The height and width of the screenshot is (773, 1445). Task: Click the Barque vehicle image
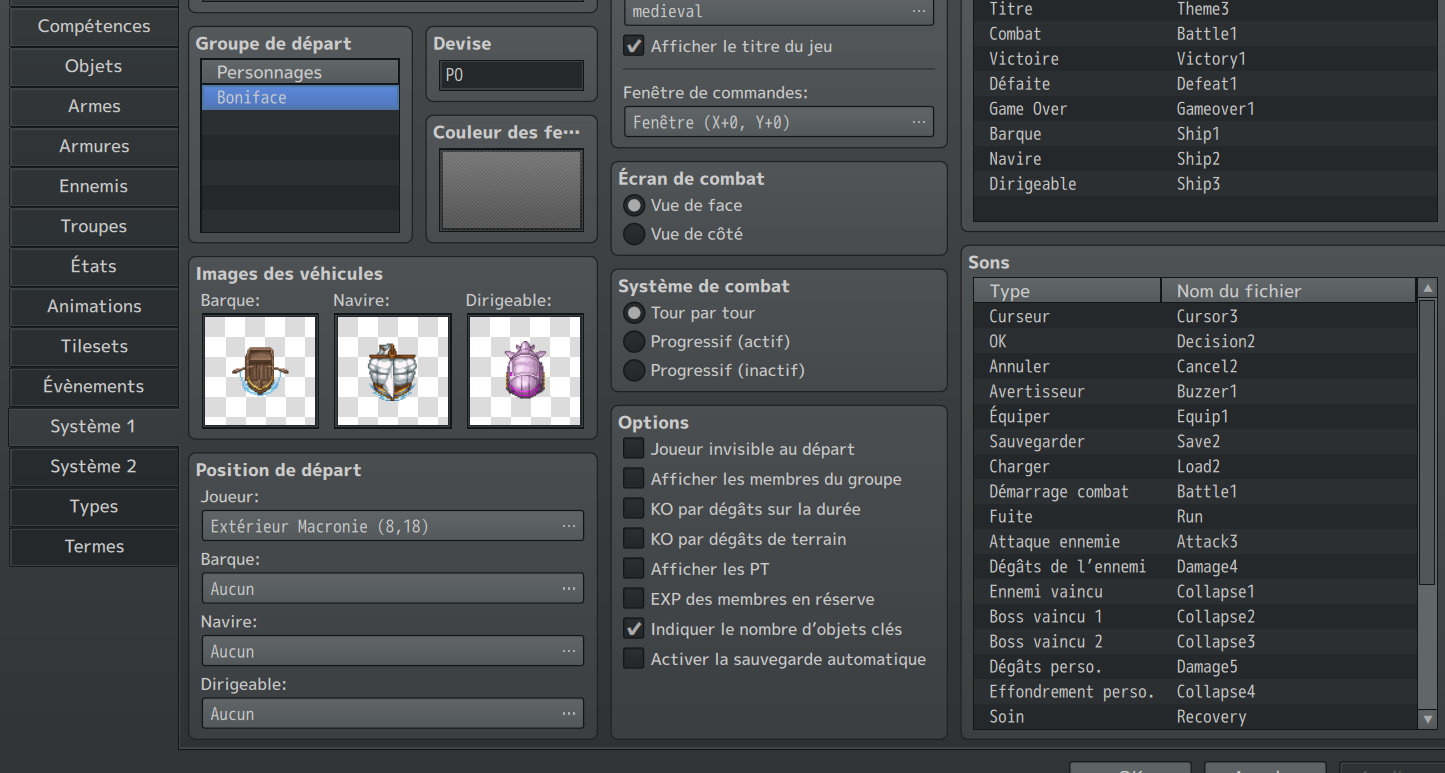[x=260, y=370]
